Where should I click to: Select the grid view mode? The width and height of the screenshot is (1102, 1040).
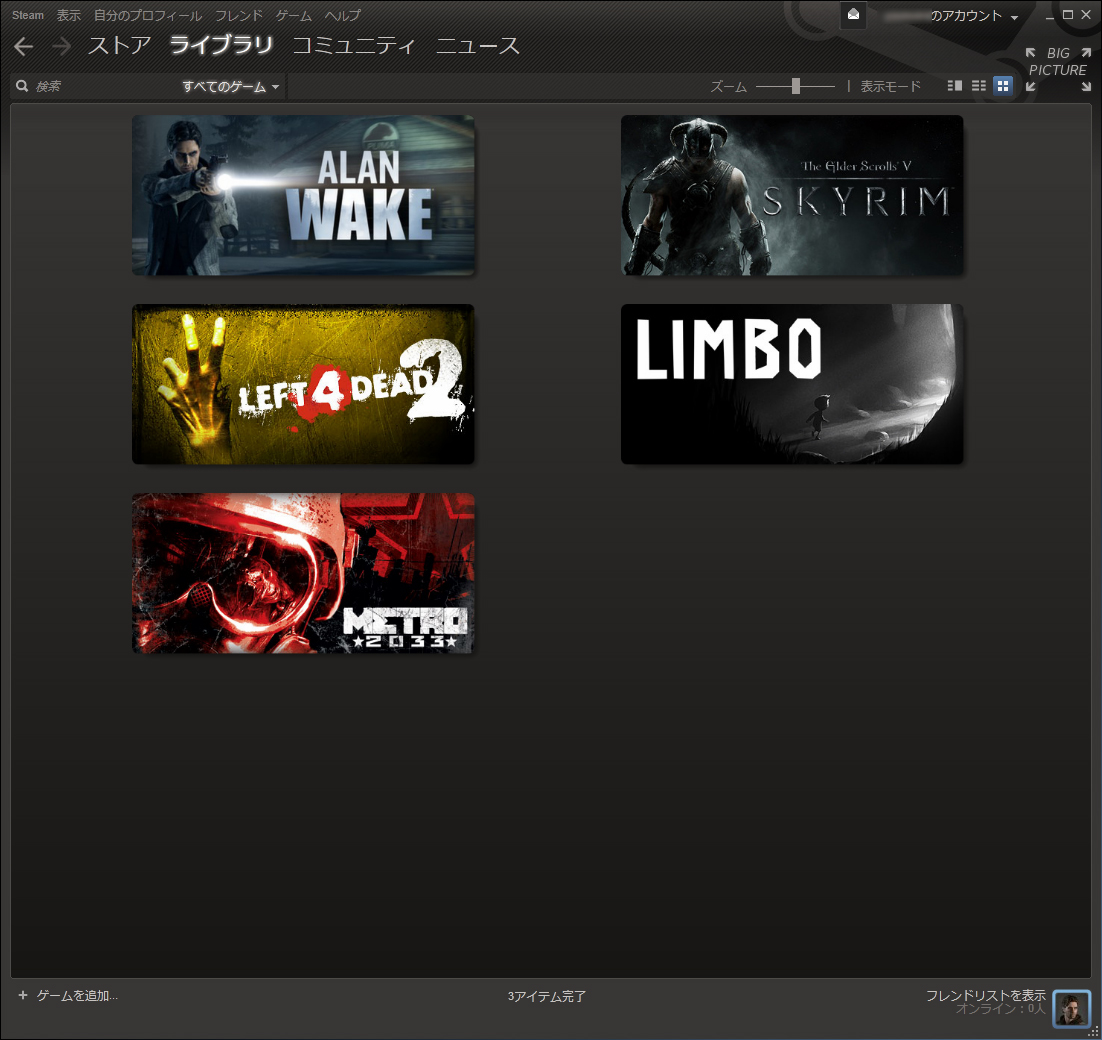pyautogui.click(x=1003, y=86)
